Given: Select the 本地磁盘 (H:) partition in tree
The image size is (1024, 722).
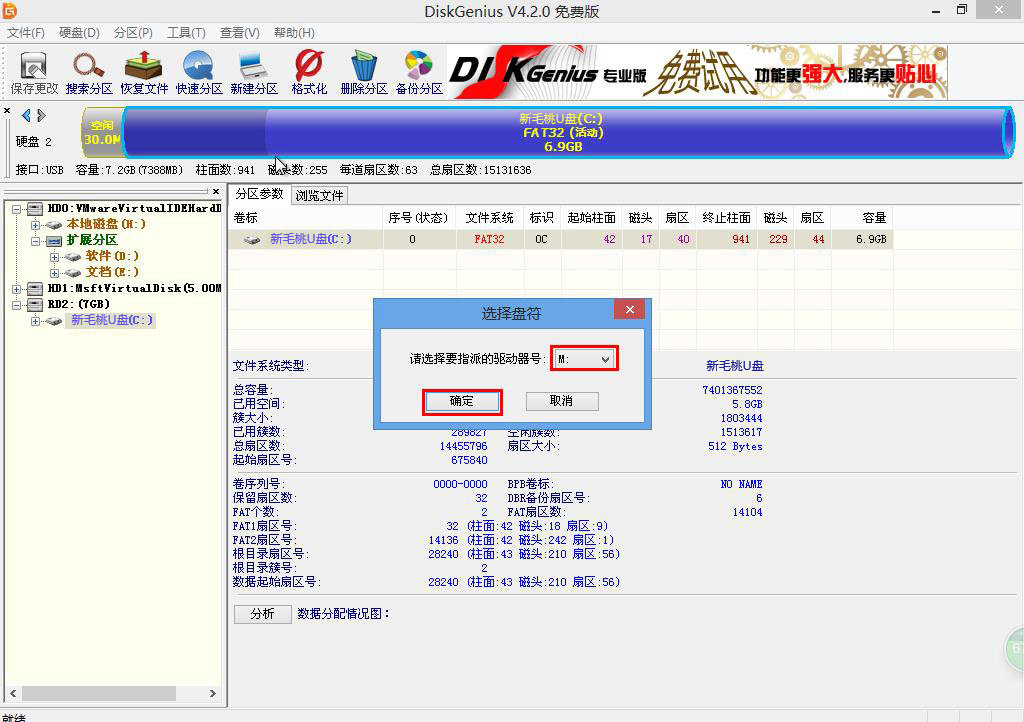Looking at the screenshot, I should [106, 224].
